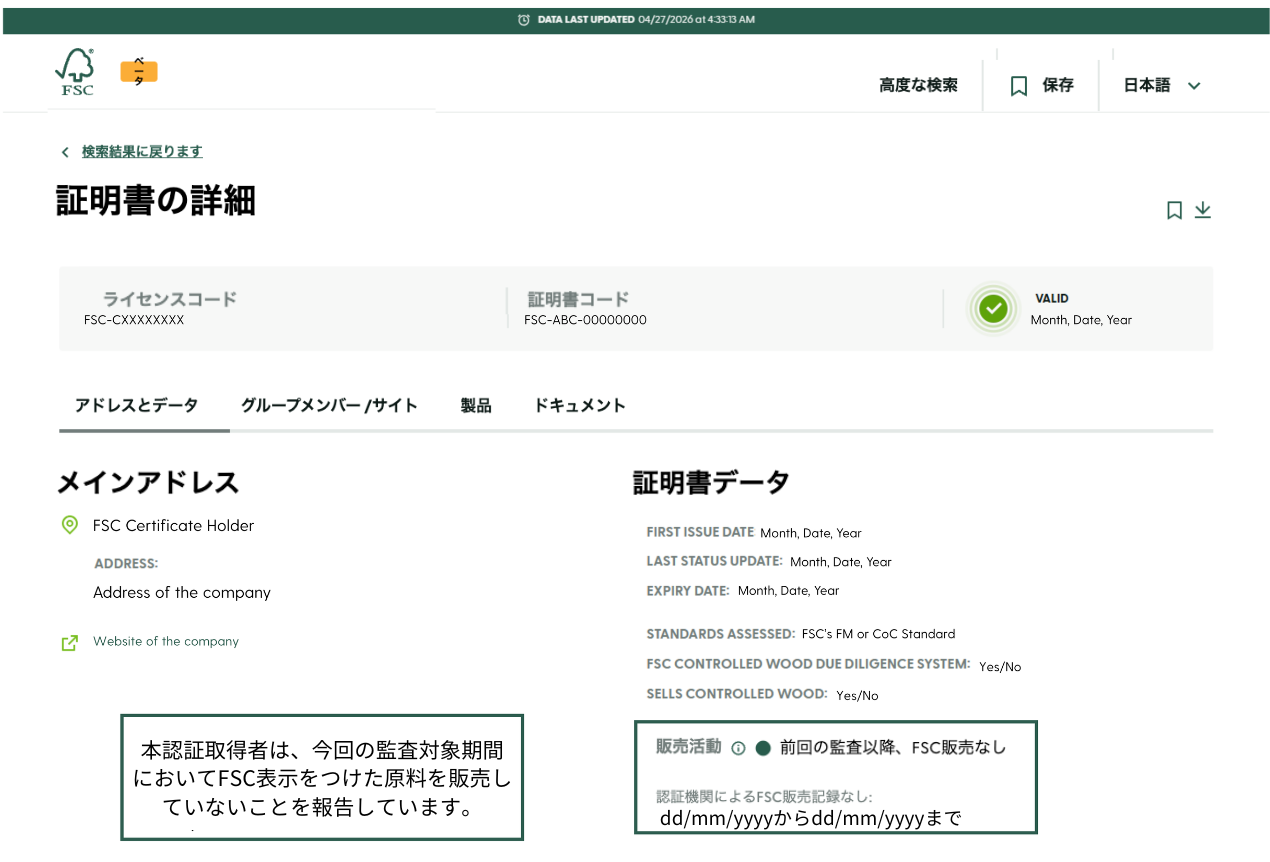This screenshot has height=862, width=1270.
Task: Click the Address of the company text
Action: tap(182, 593)
